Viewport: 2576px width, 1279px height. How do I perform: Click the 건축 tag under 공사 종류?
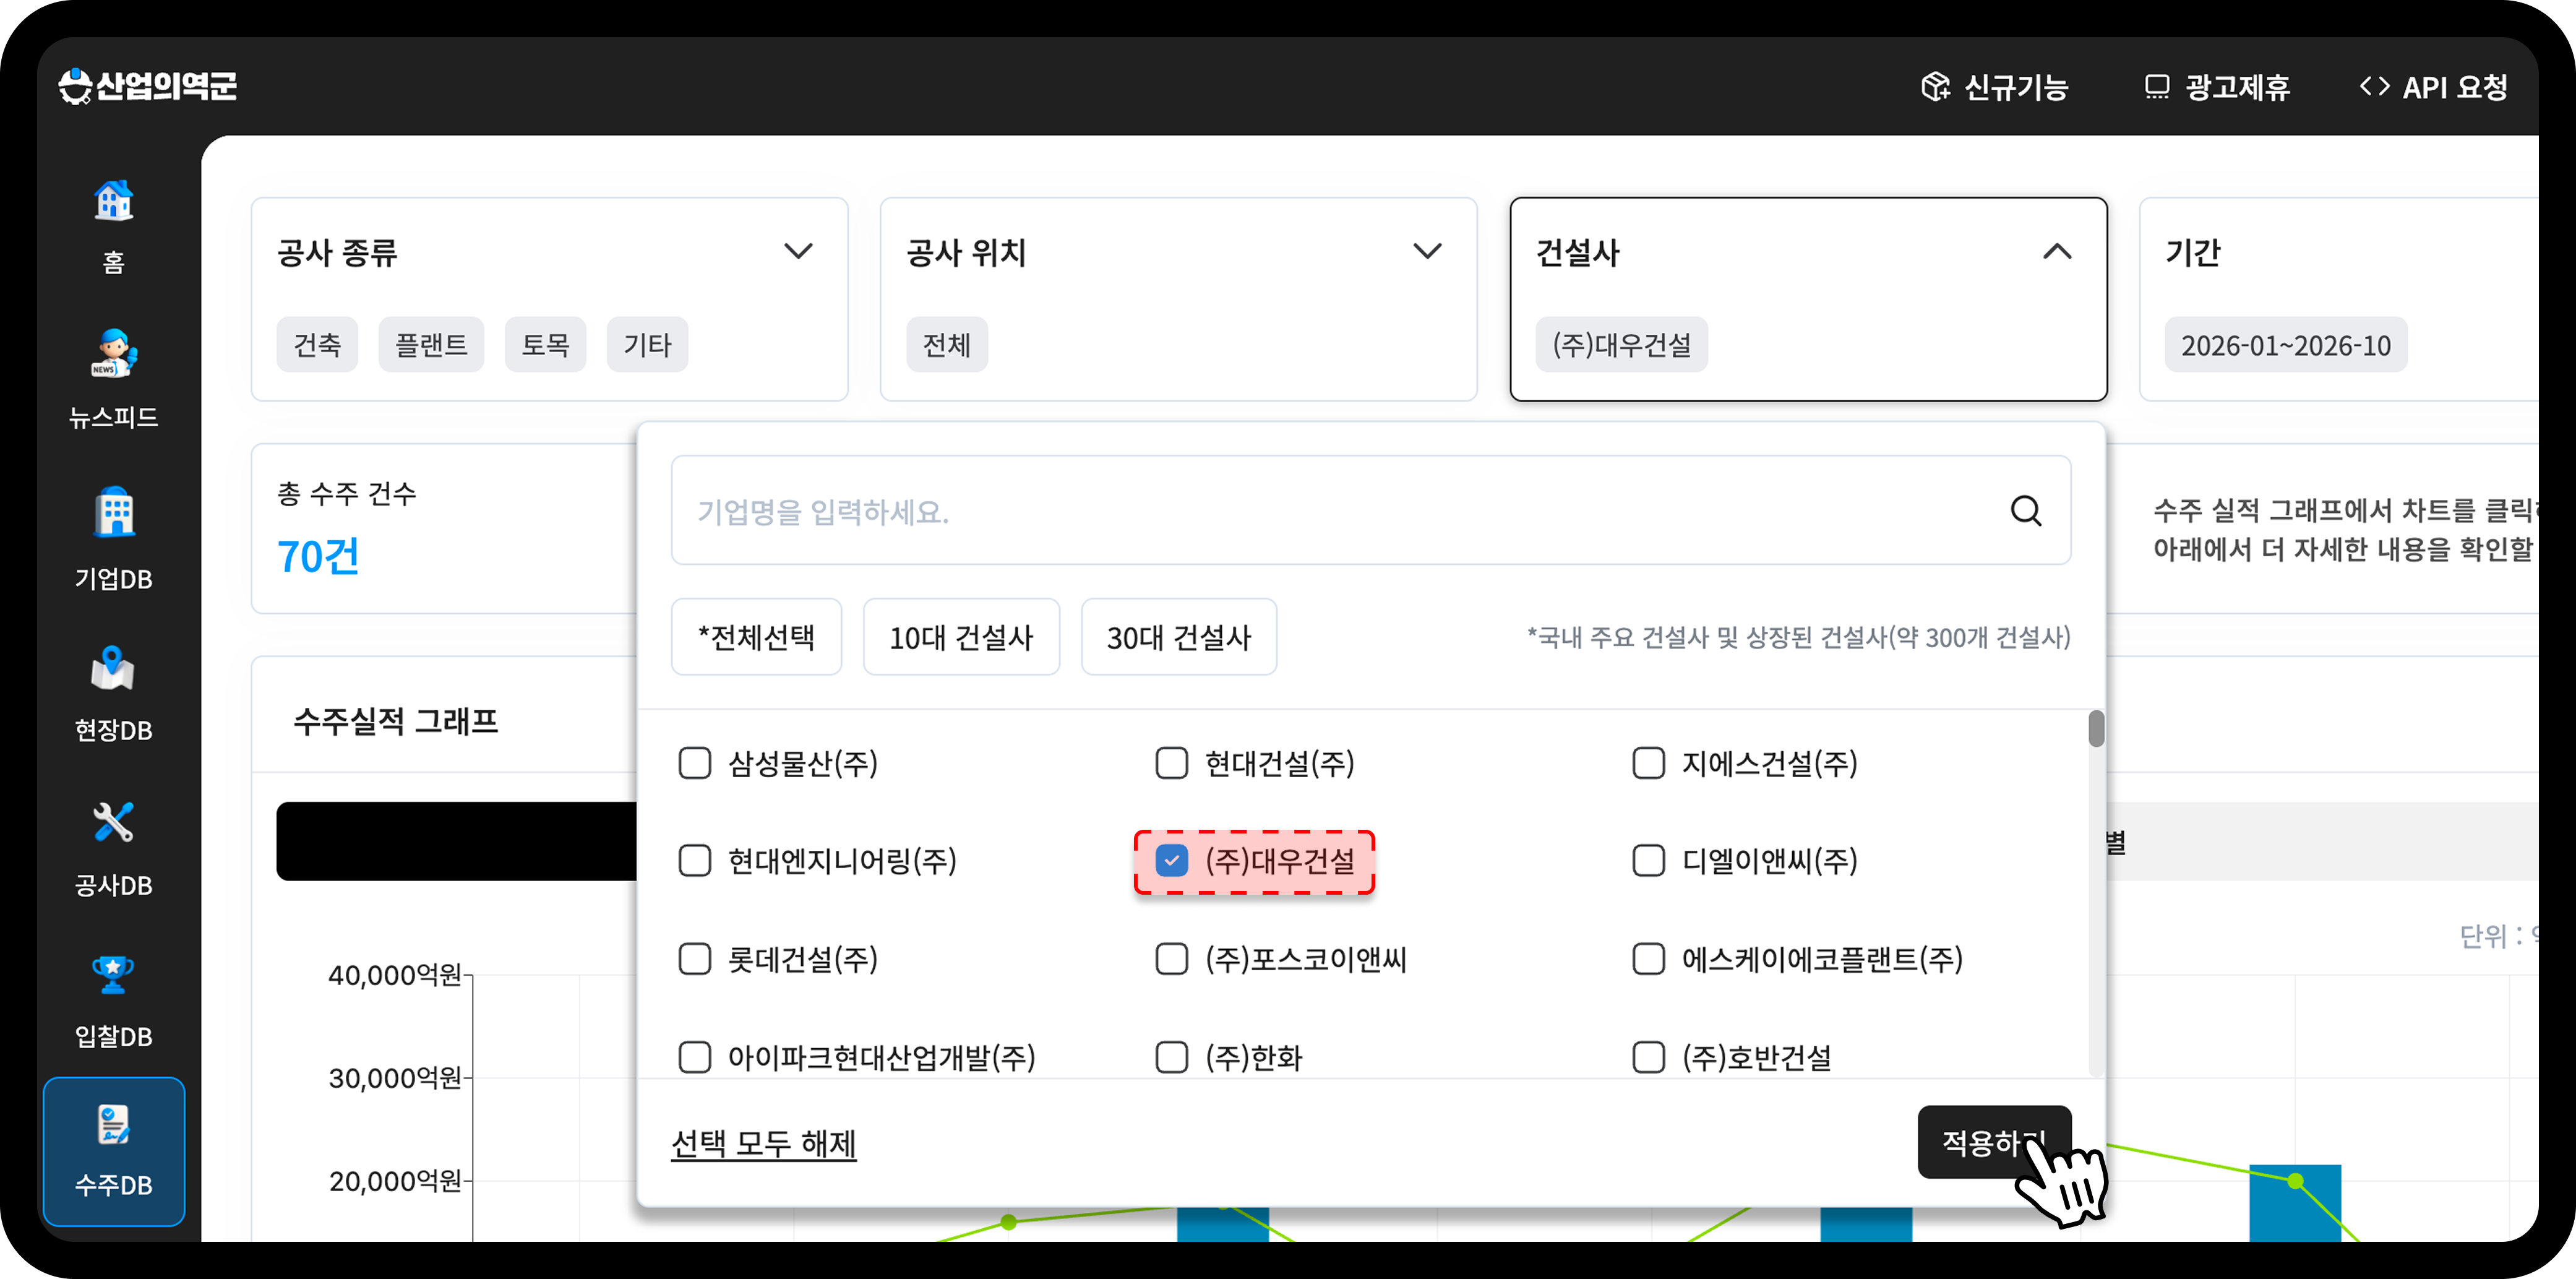click(317, 345)
